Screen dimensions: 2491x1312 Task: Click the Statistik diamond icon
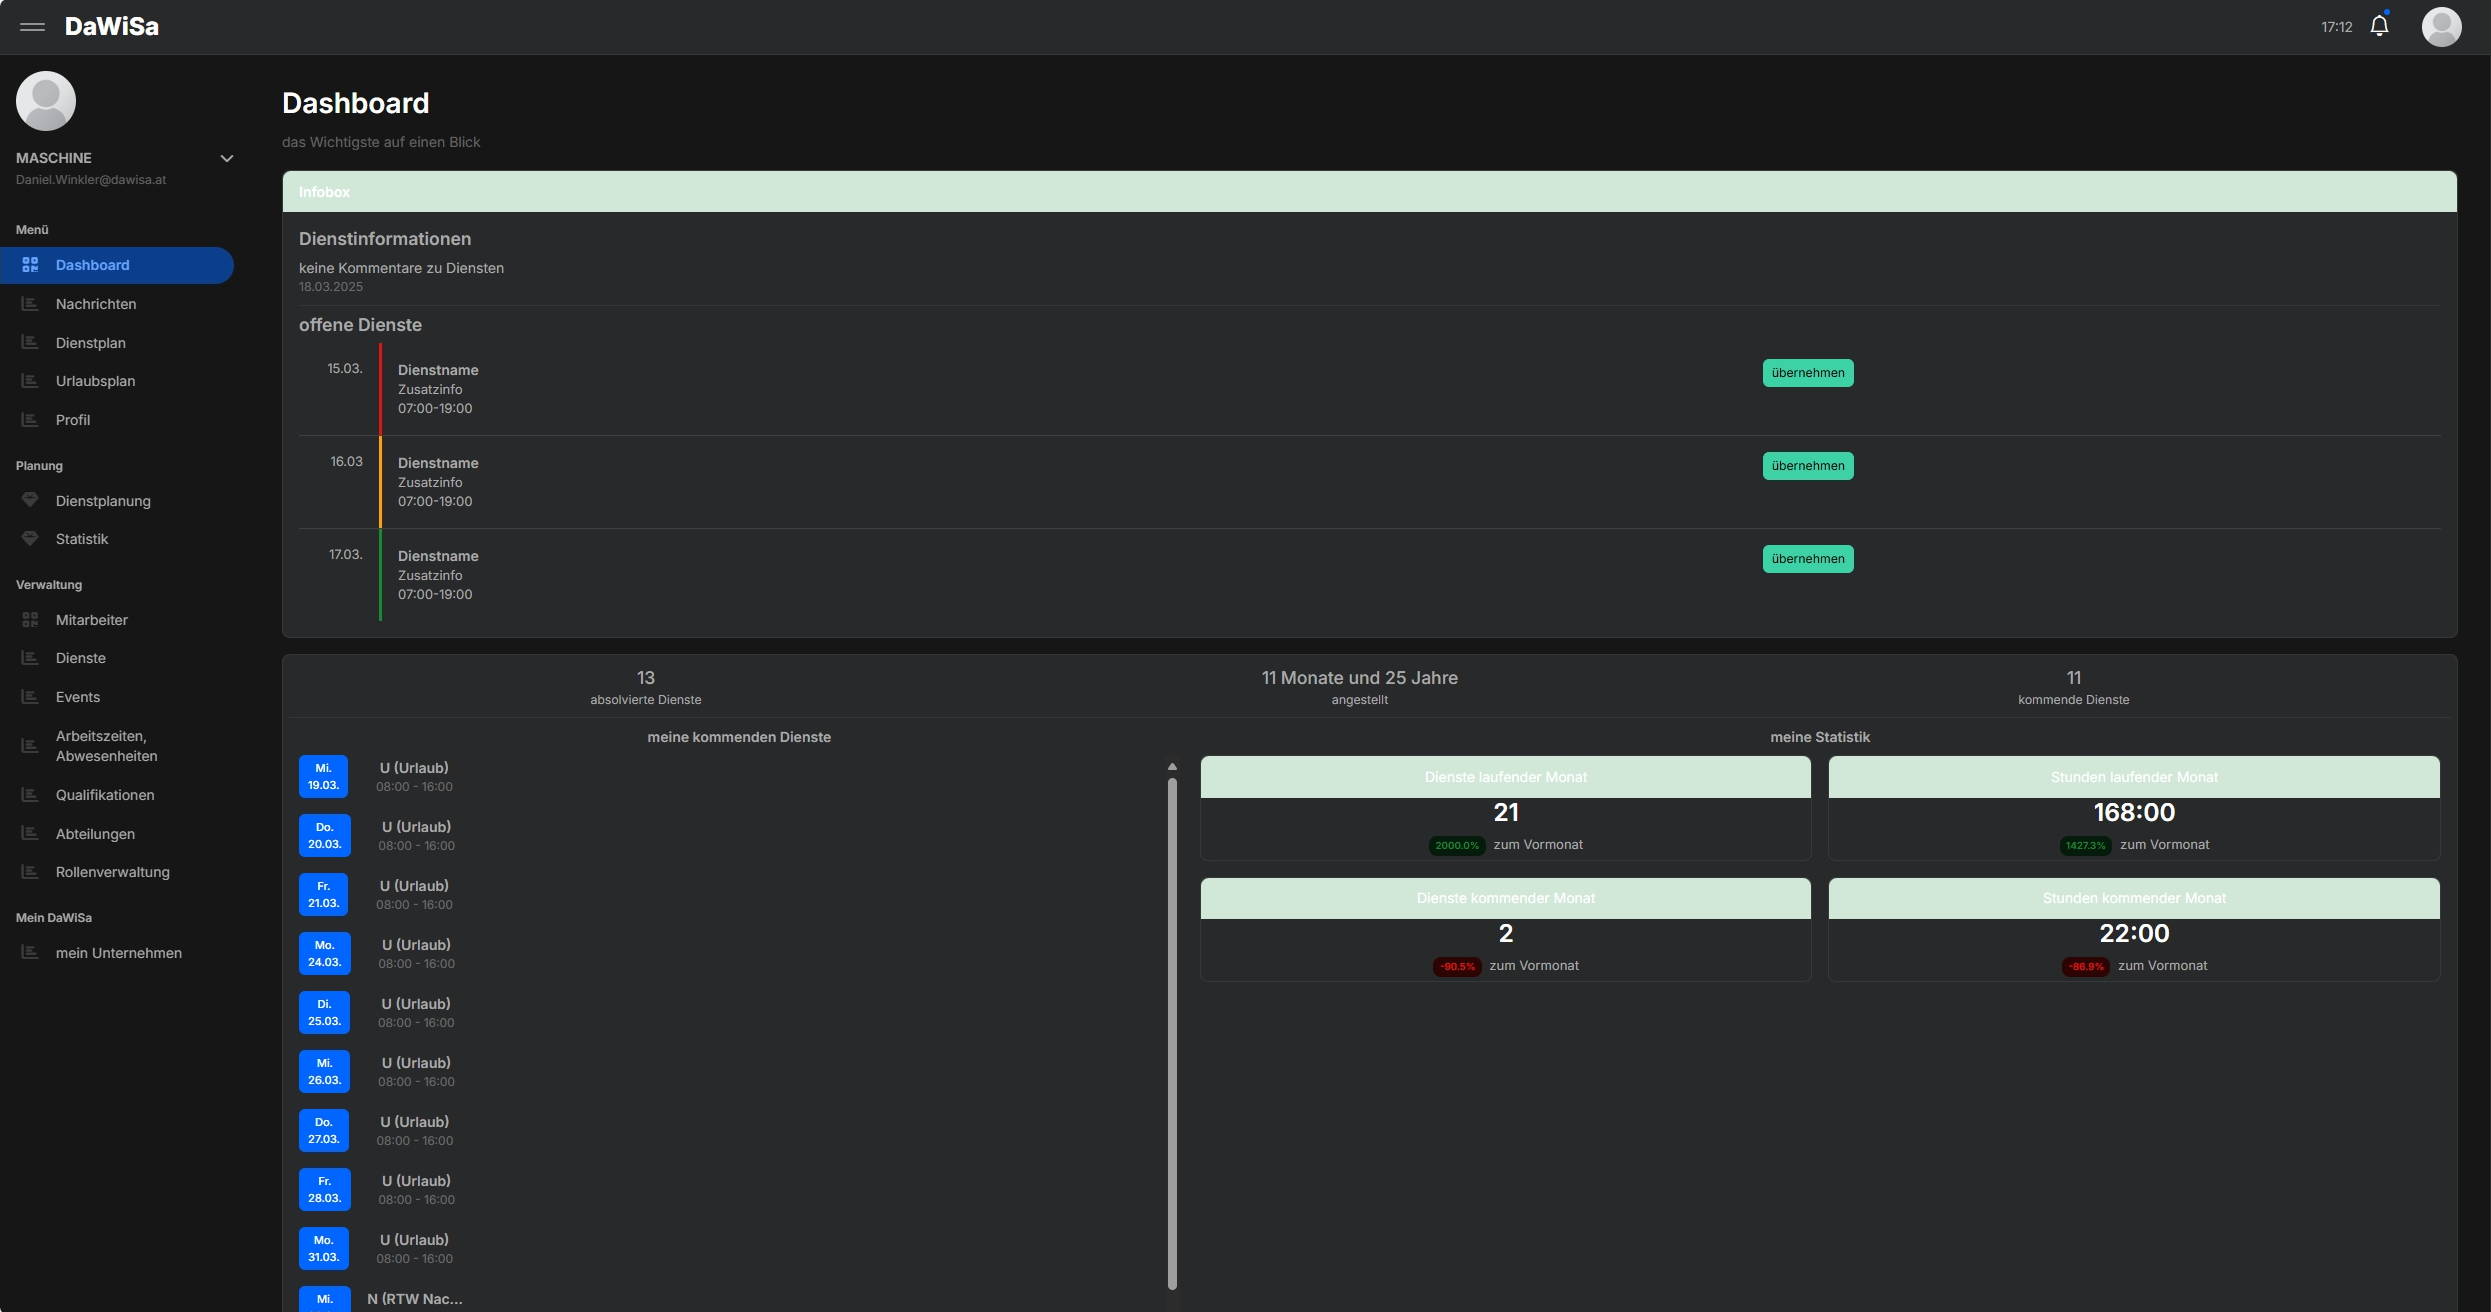30,539
